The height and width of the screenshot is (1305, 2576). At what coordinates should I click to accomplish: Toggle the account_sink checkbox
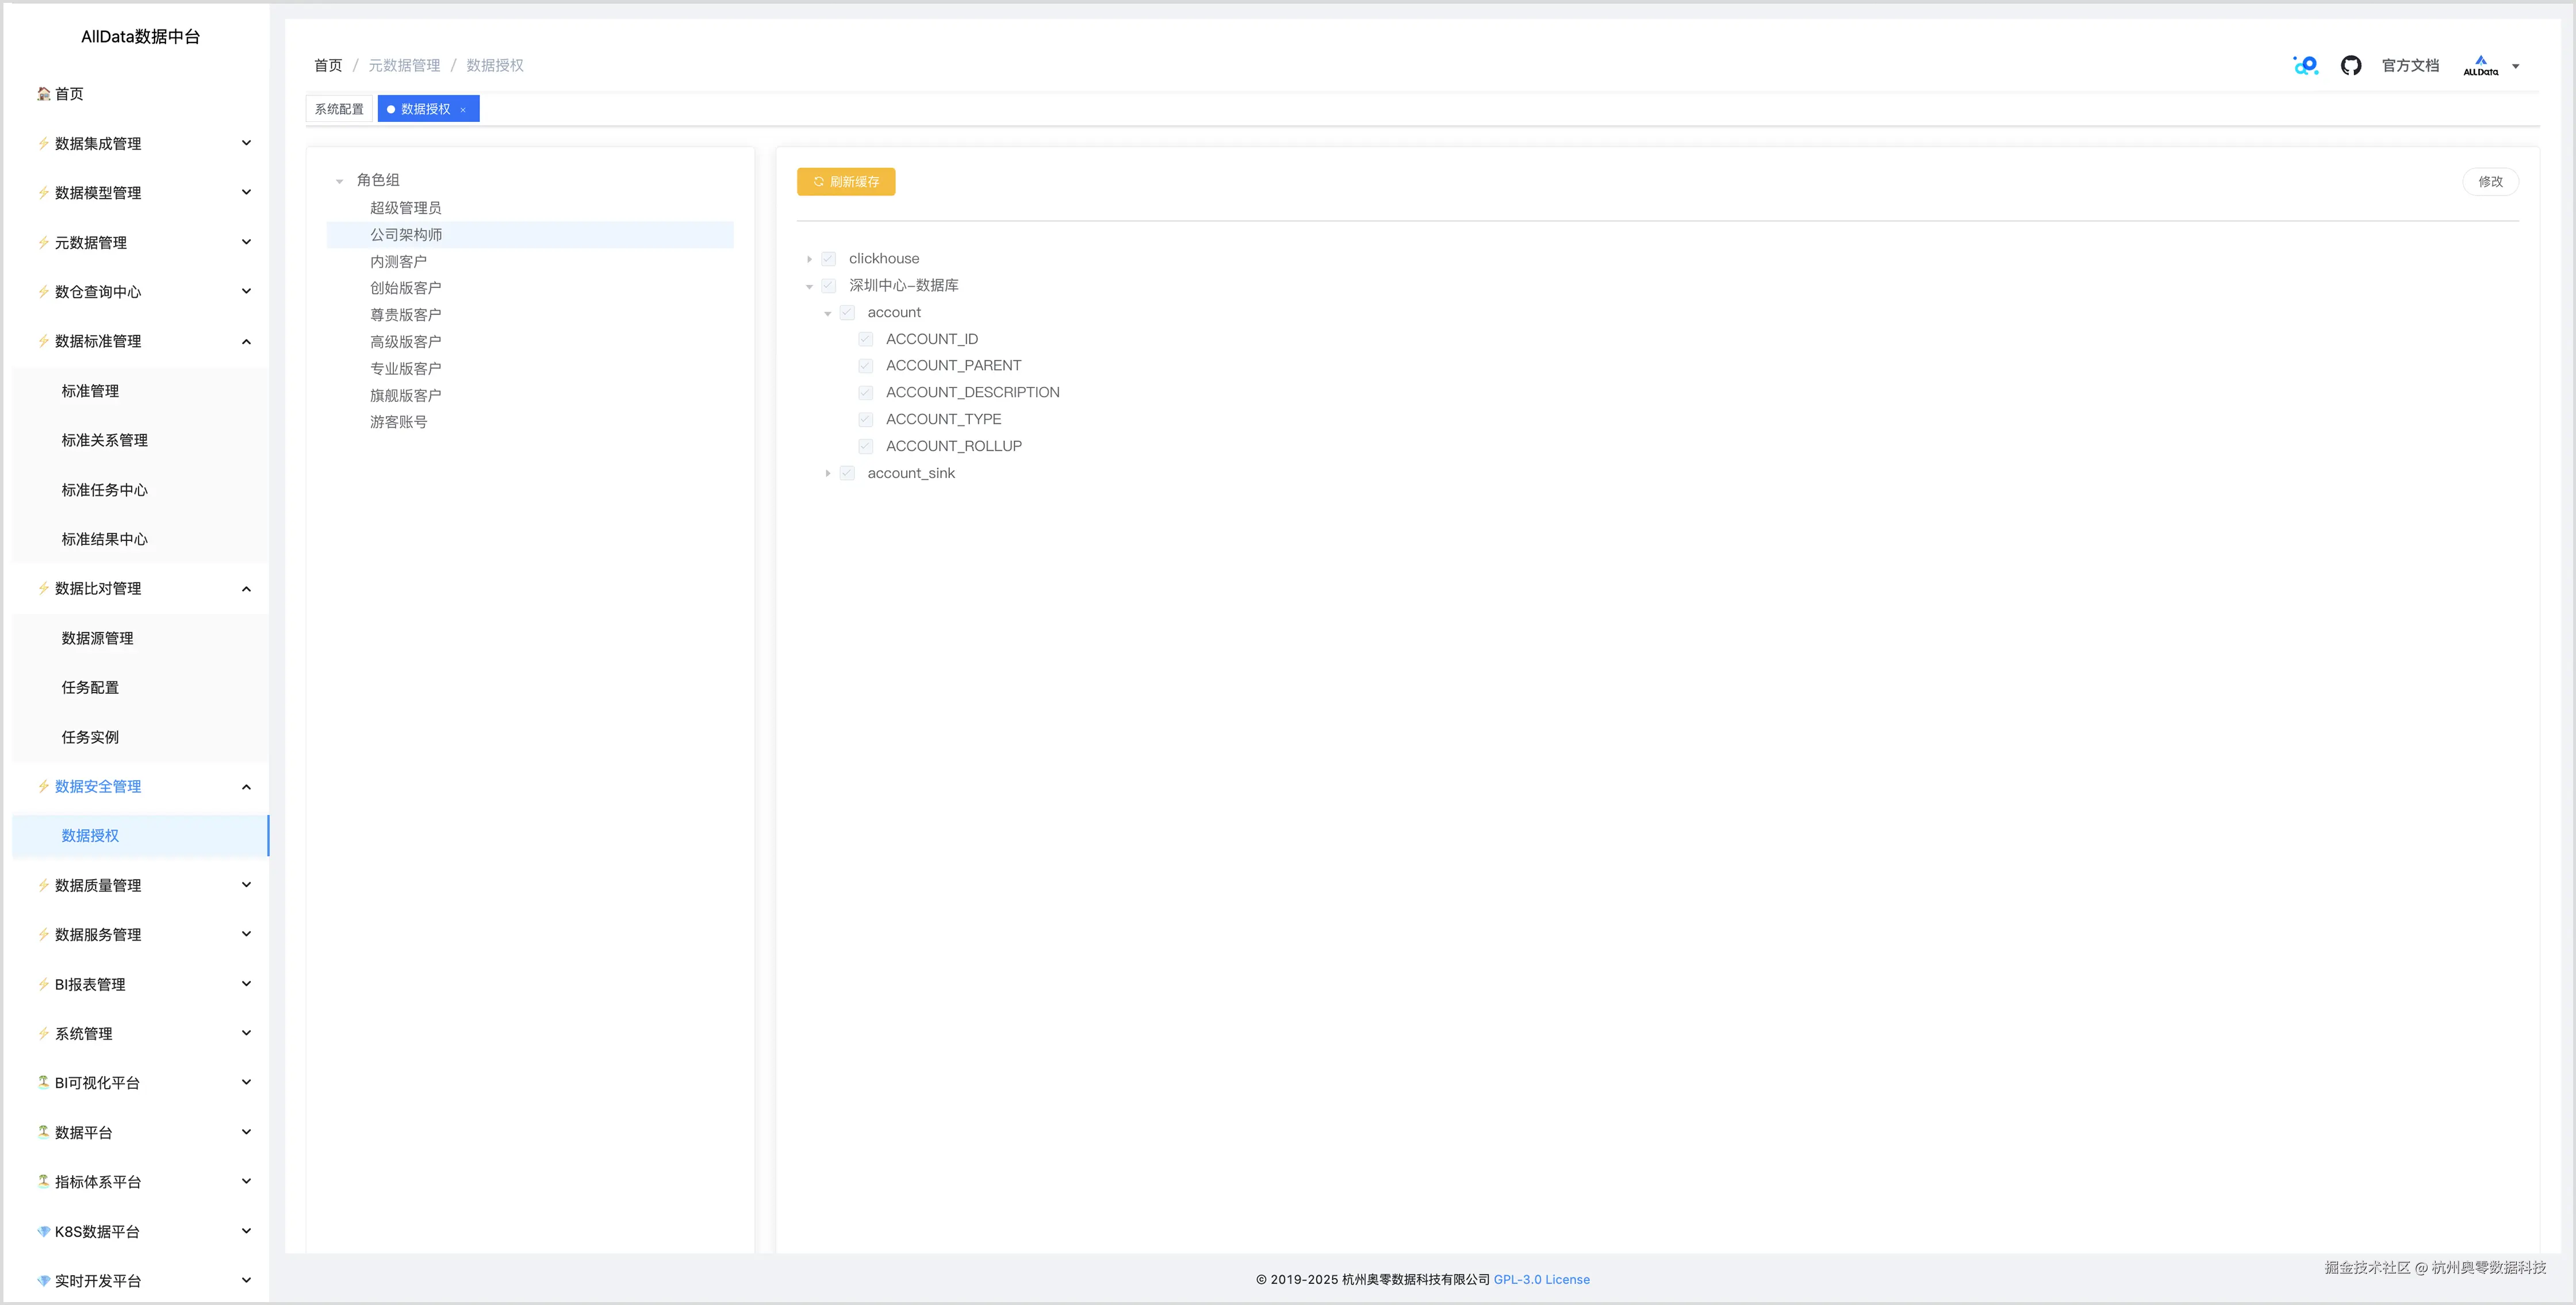tap(847, 473)
